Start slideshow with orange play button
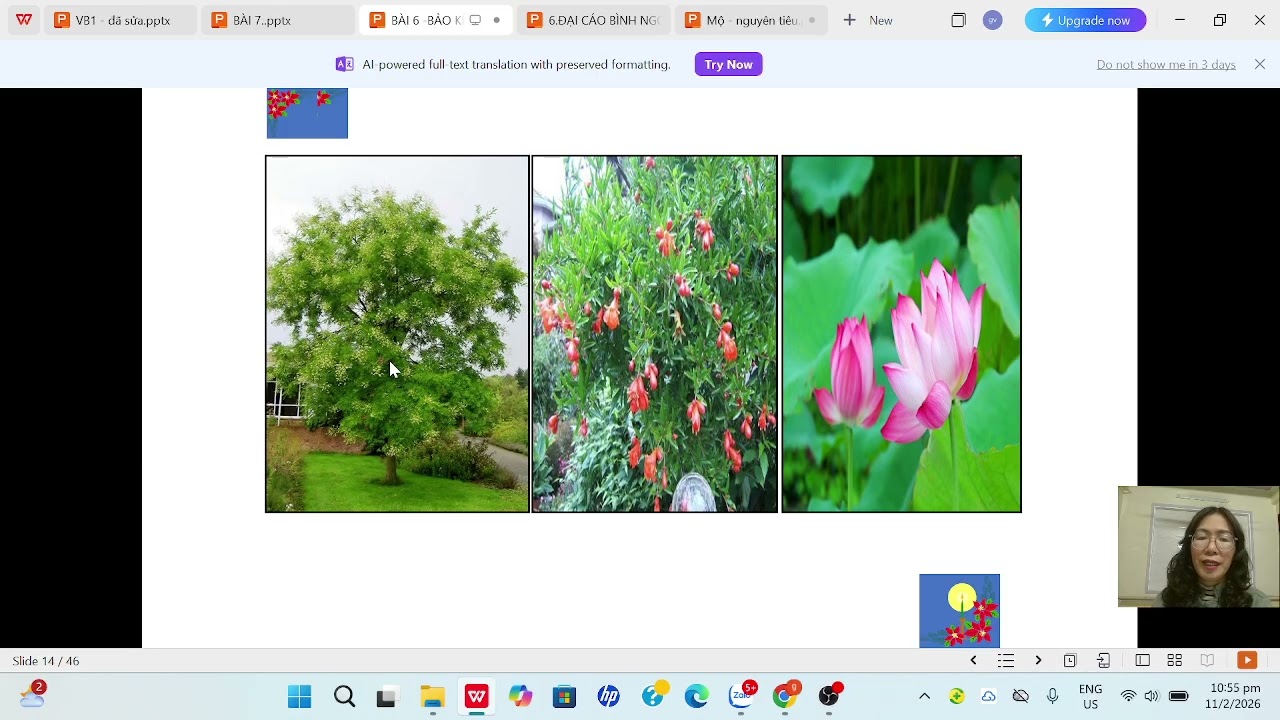 (1247, 660)
